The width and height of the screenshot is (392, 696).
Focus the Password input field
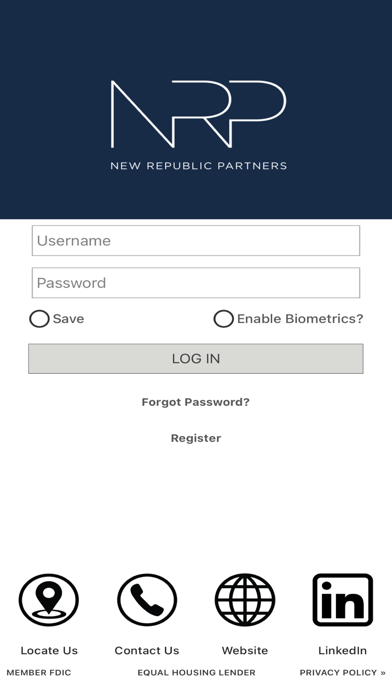pyautogui.click(x=196, y=283)
